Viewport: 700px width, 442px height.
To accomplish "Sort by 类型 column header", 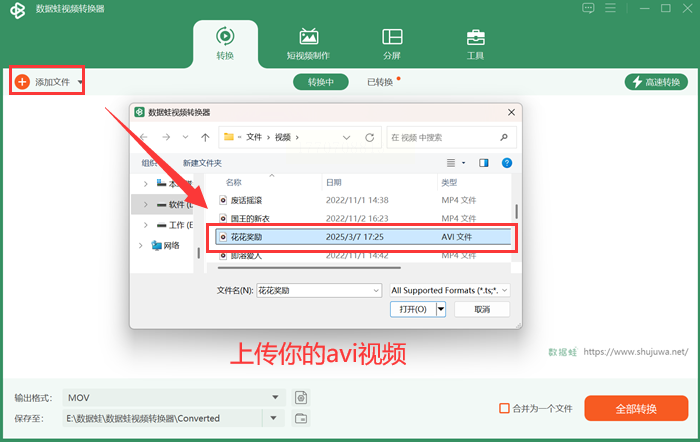I will [449, 182].
